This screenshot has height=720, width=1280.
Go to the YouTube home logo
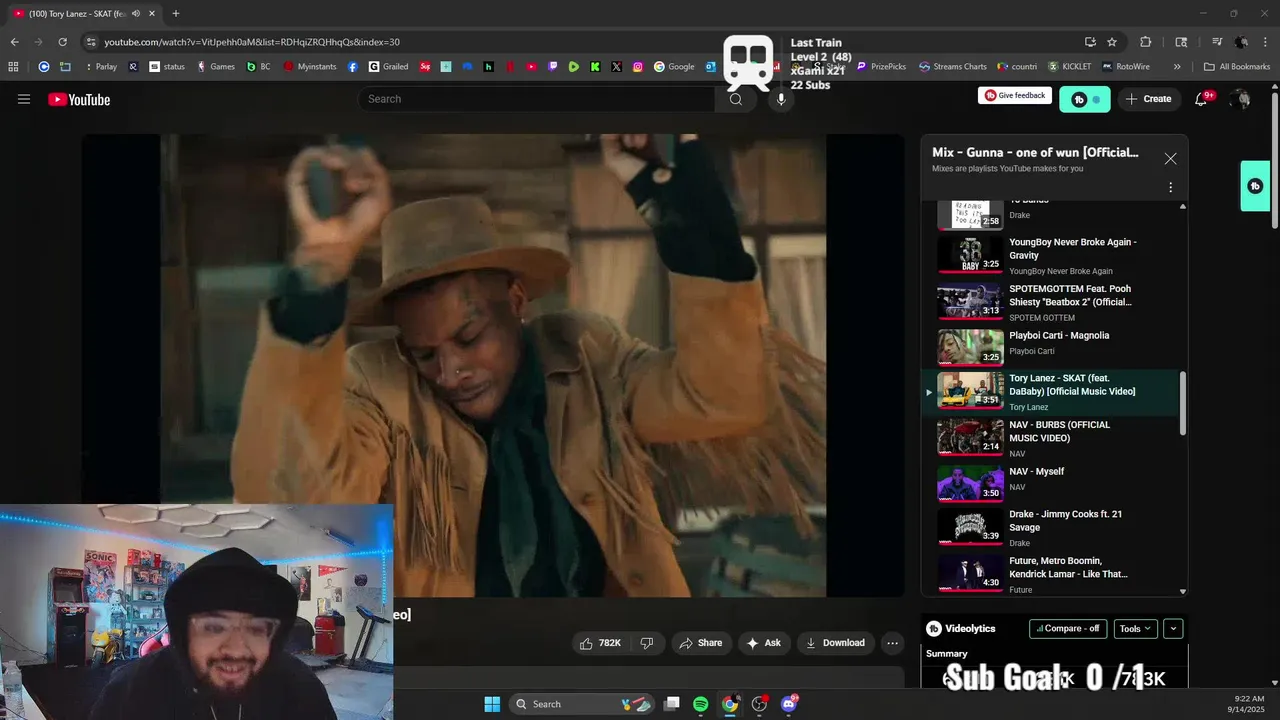[x=79, y=99]
